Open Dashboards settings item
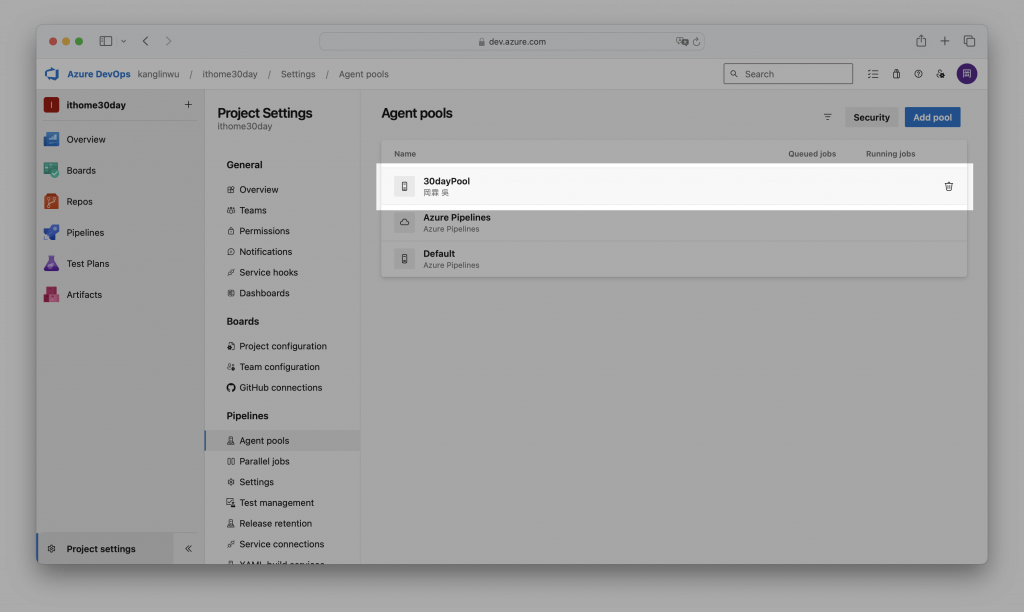 (264, 293)
